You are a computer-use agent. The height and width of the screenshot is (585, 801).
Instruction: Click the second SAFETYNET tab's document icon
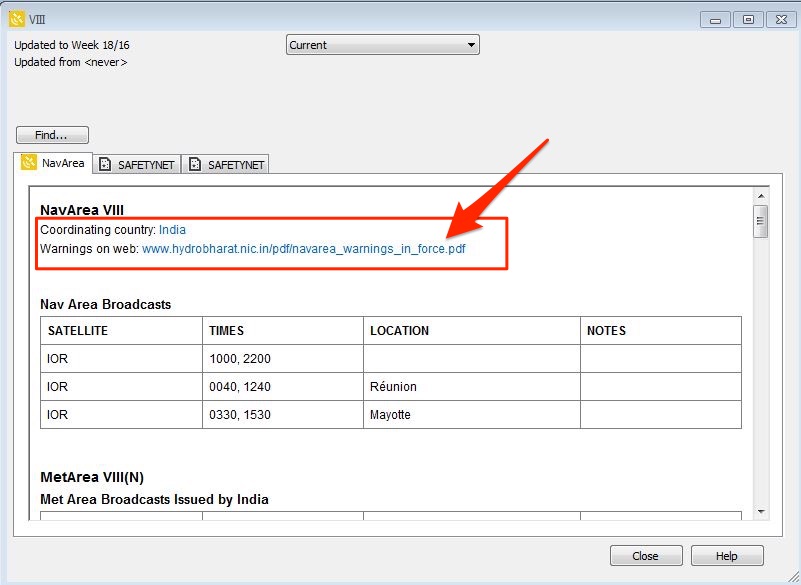(x=195, y=165)
